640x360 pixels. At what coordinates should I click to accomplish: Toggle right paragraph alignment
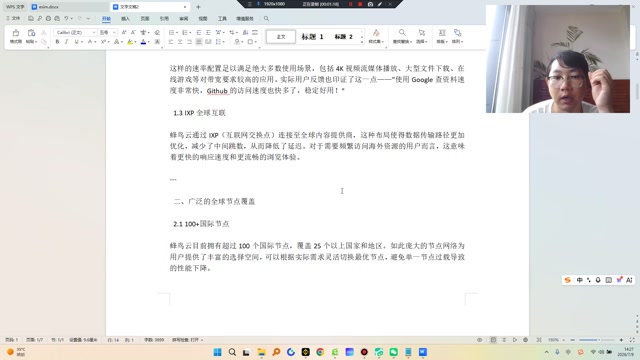pos(189,42)
